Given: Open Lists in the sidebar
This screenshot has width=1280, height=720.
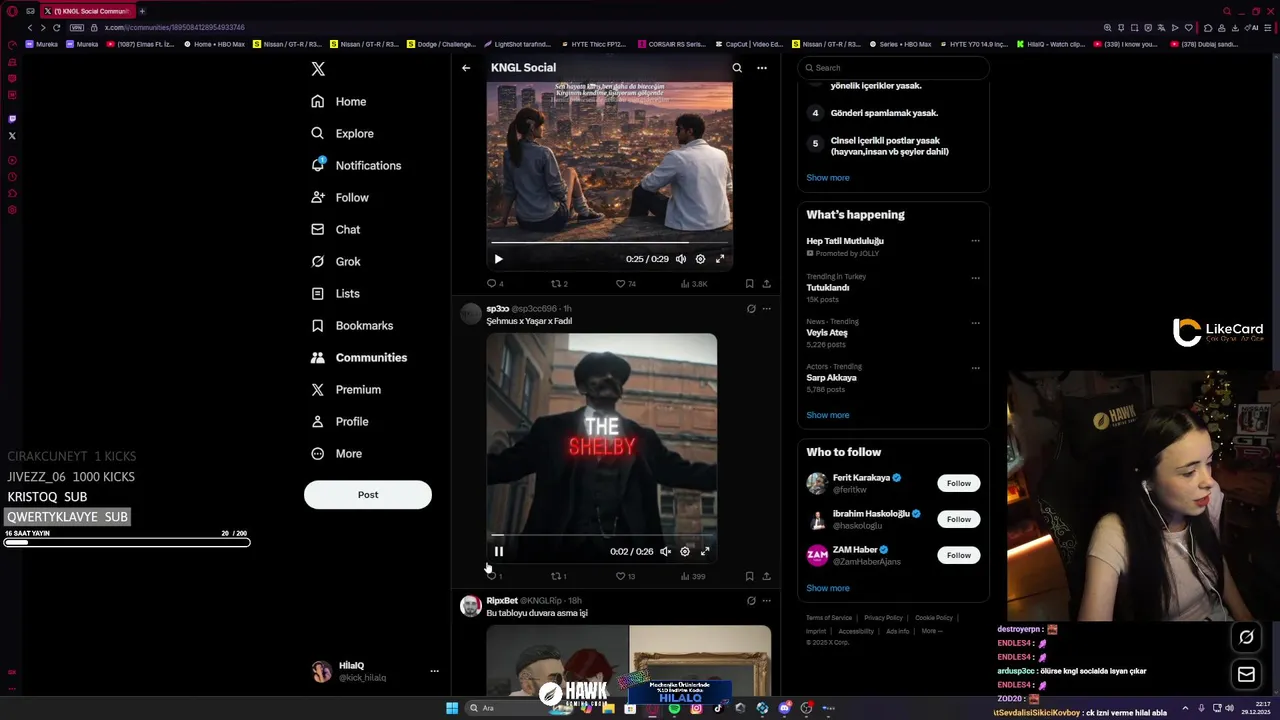Looking at the screenshot, I should tap(335, 293).
